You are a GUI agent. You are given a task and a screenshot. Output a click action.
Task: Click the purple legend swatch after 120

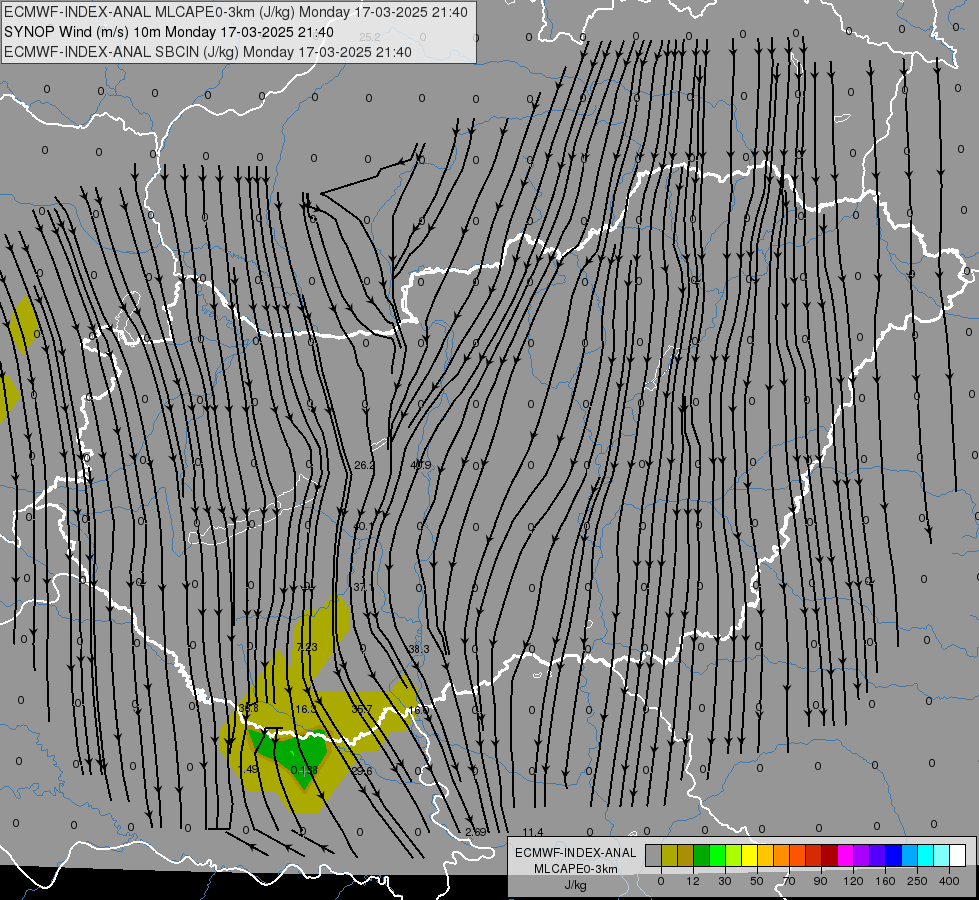(x=862, y=855)
